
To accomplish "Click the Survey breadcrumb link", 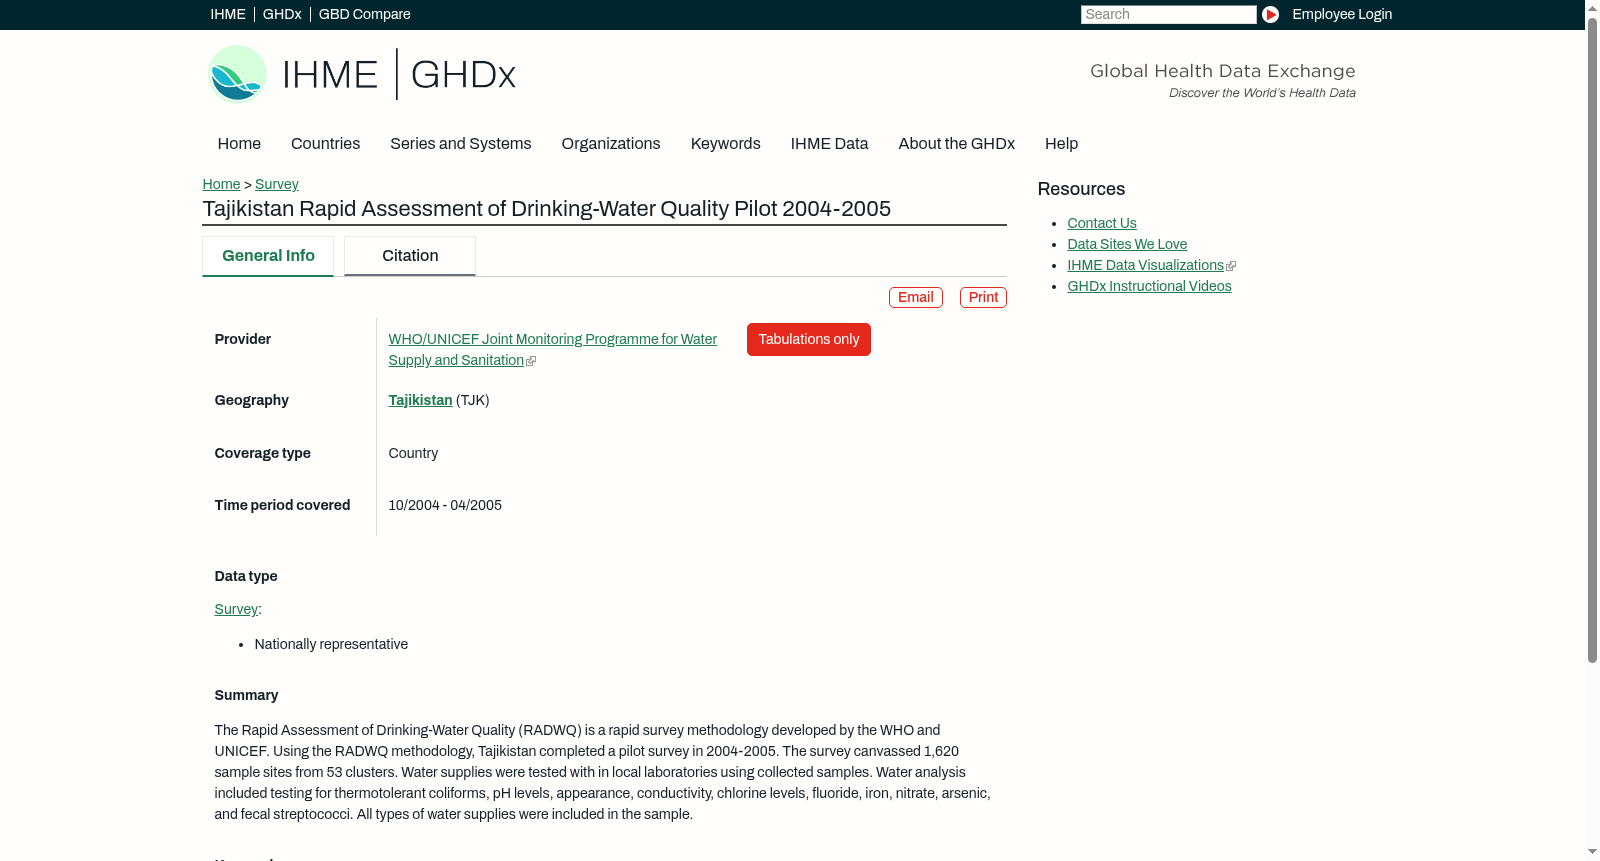I will [x=277, y=184].
